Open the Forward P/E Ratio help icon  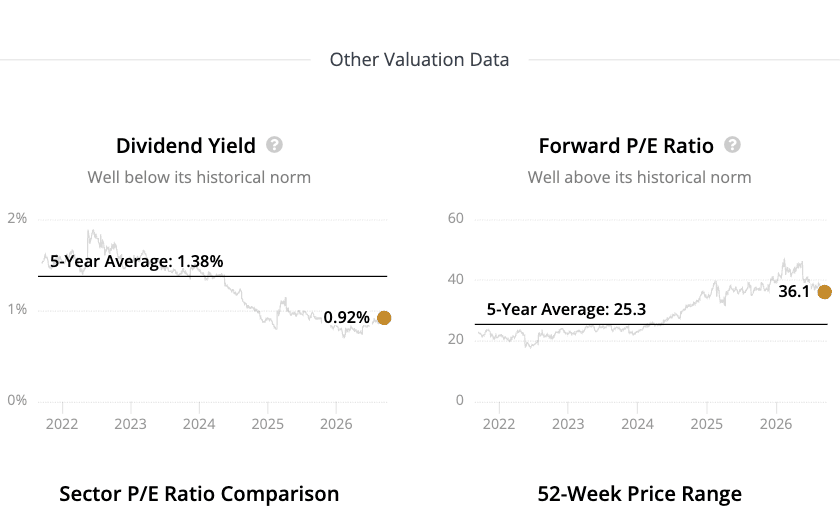[732, 145]
